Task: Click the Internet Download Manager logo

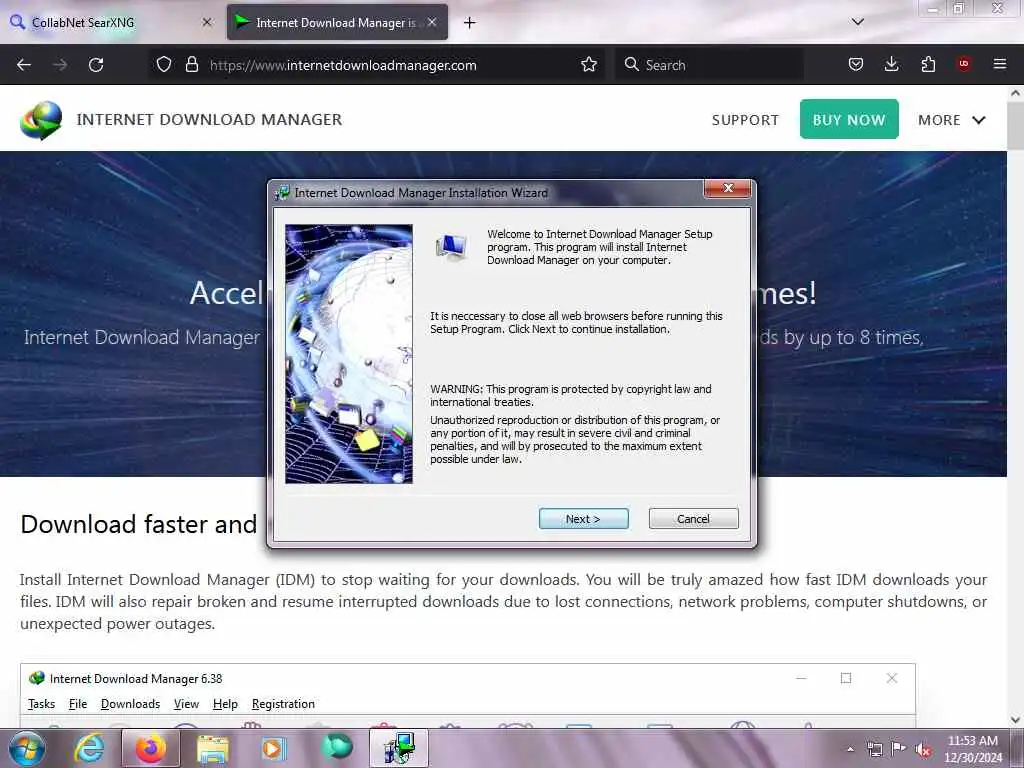Action: tap(40, 120)
